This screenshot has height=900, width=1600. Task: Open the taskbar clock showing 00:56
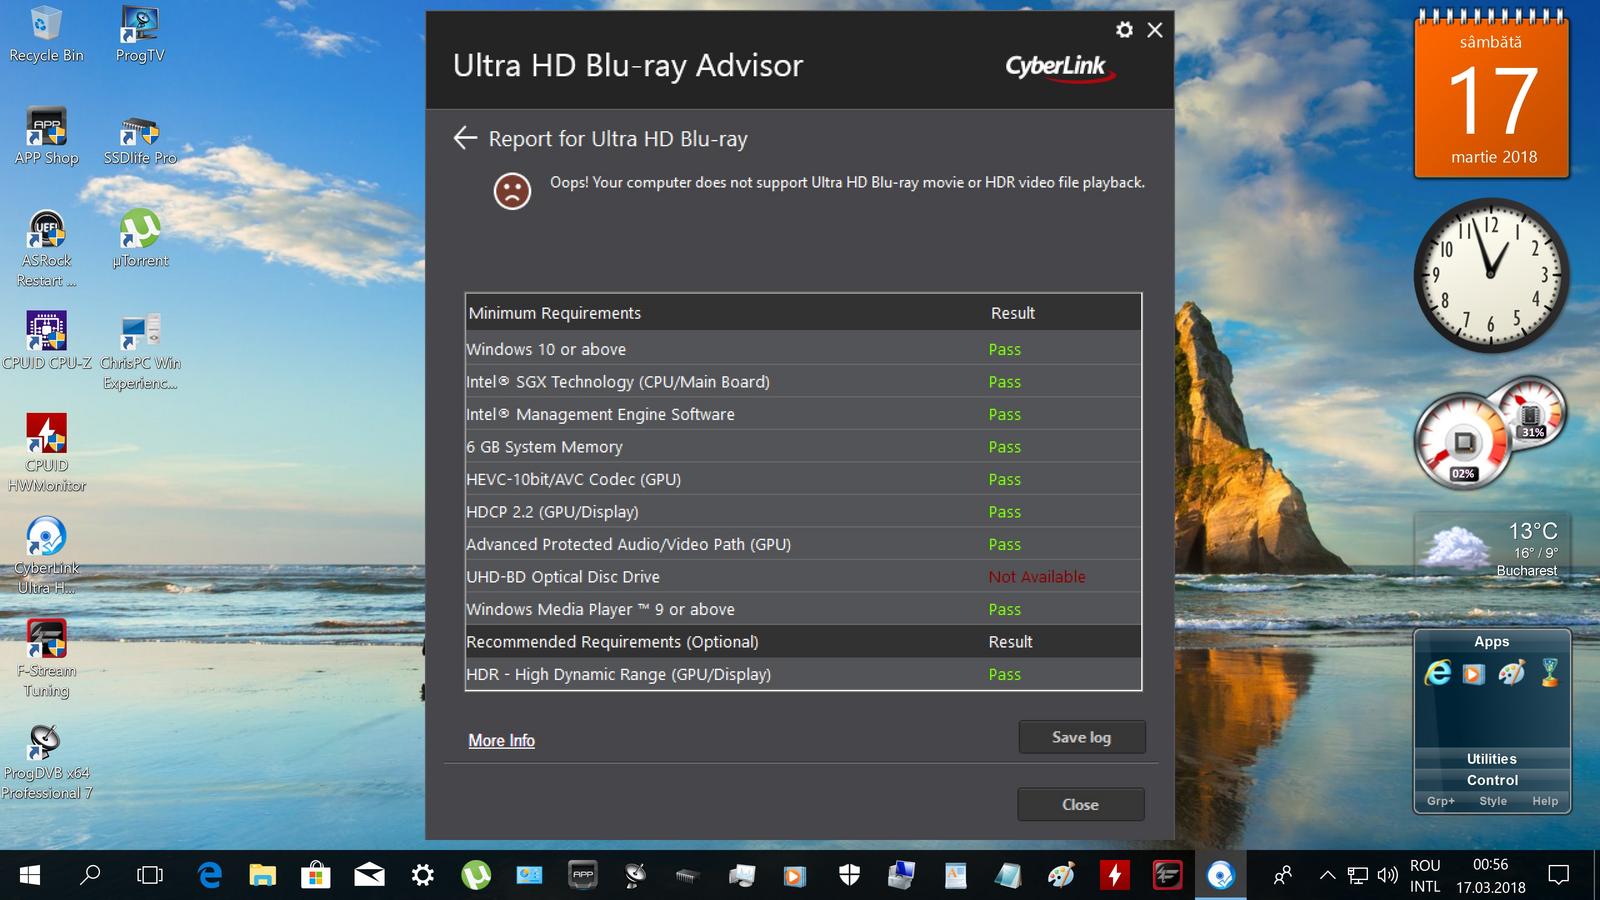point(1491,876)
